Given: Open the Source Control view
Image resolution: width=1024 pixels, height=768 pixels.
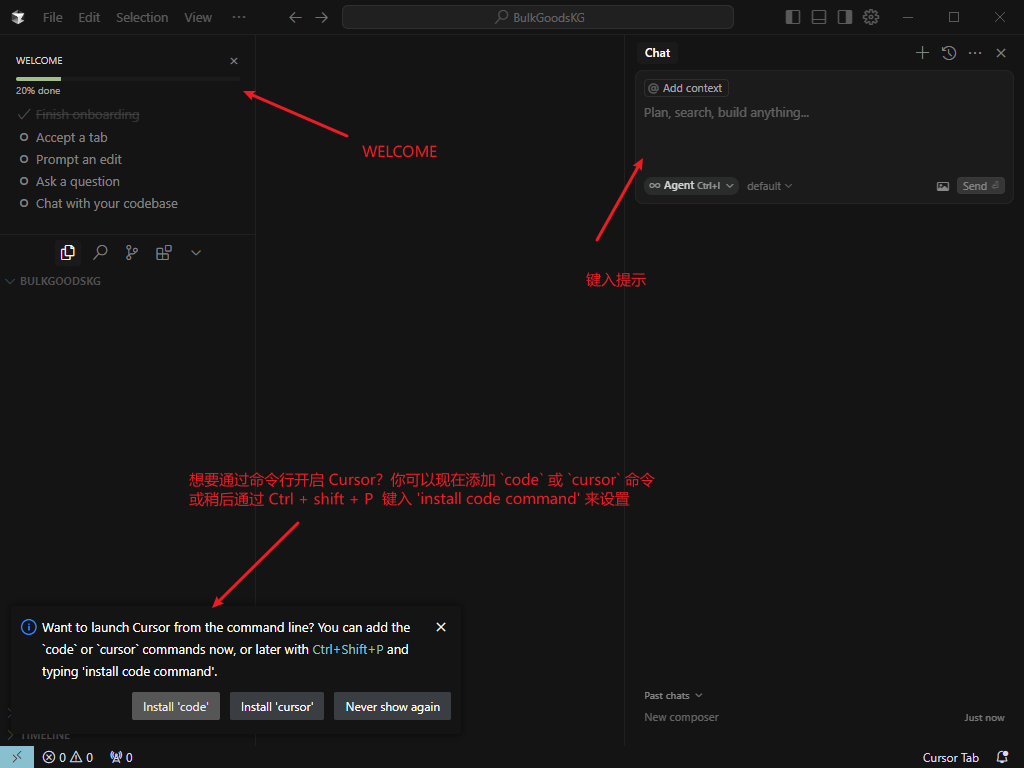Looking at the screenshot, I should [132, 253].
